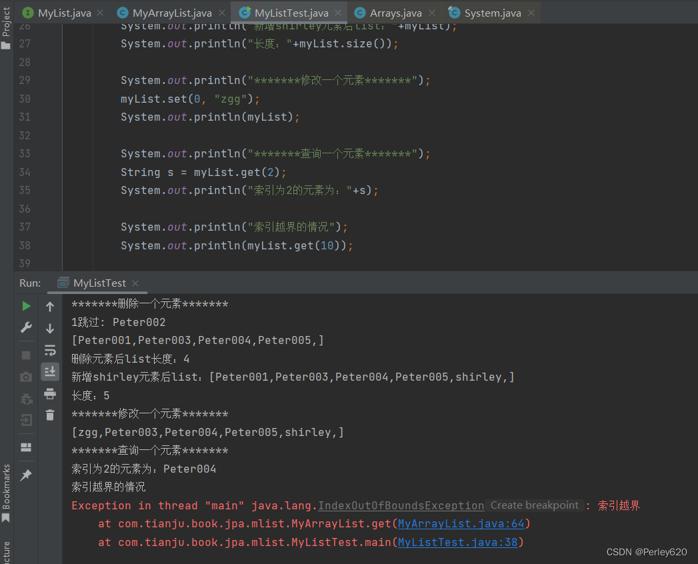Click console line starting '新增shirley元素后list'
This screenshot has height=564, width=698.
(293, 377)
